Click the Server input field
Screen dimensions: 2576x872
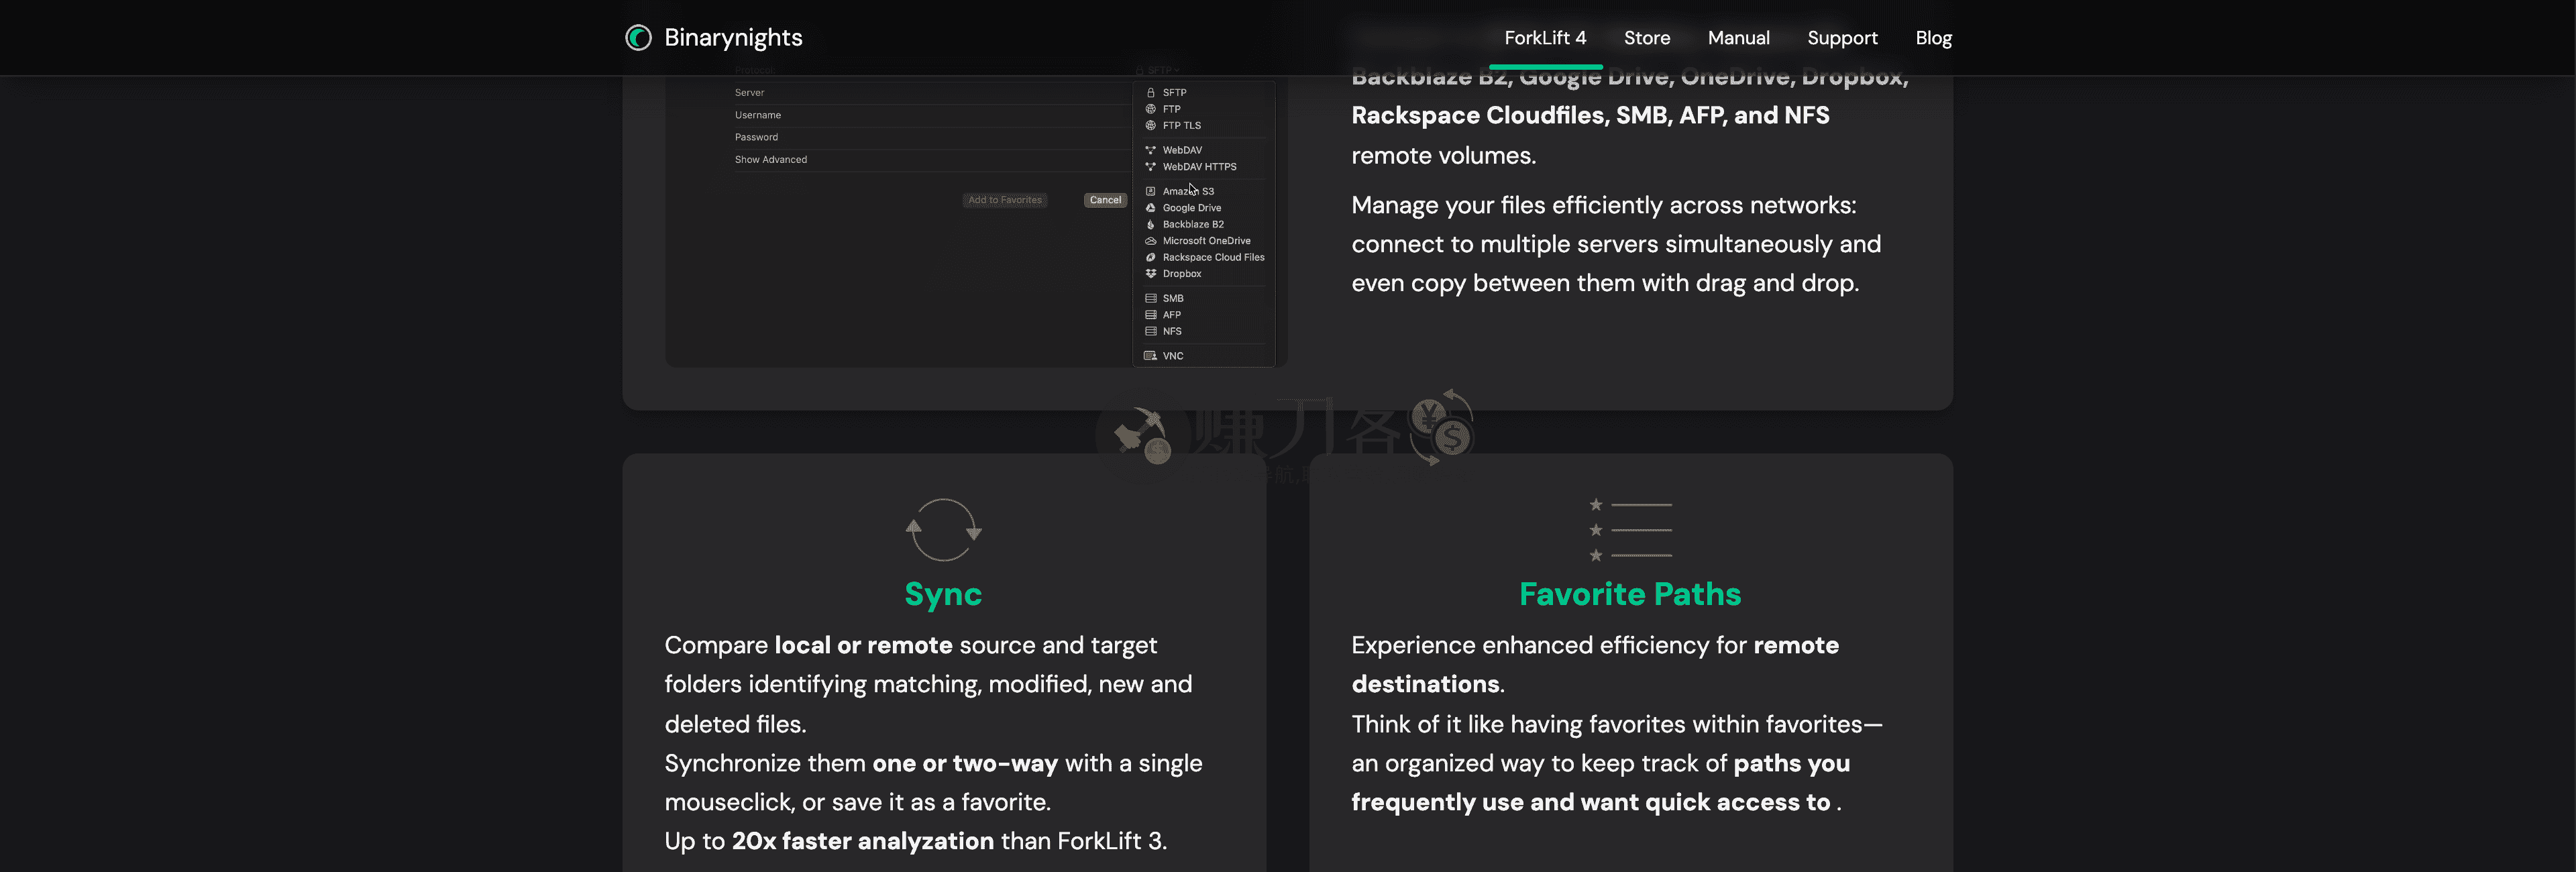tap(930, 93)
